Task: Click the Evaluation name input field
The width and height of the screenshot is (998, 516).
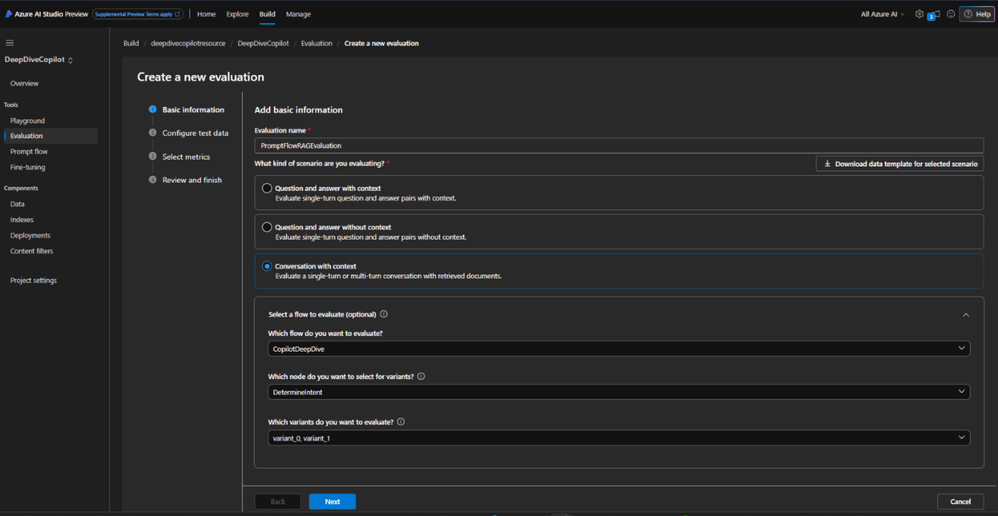Action: click(x=619, y=145)
